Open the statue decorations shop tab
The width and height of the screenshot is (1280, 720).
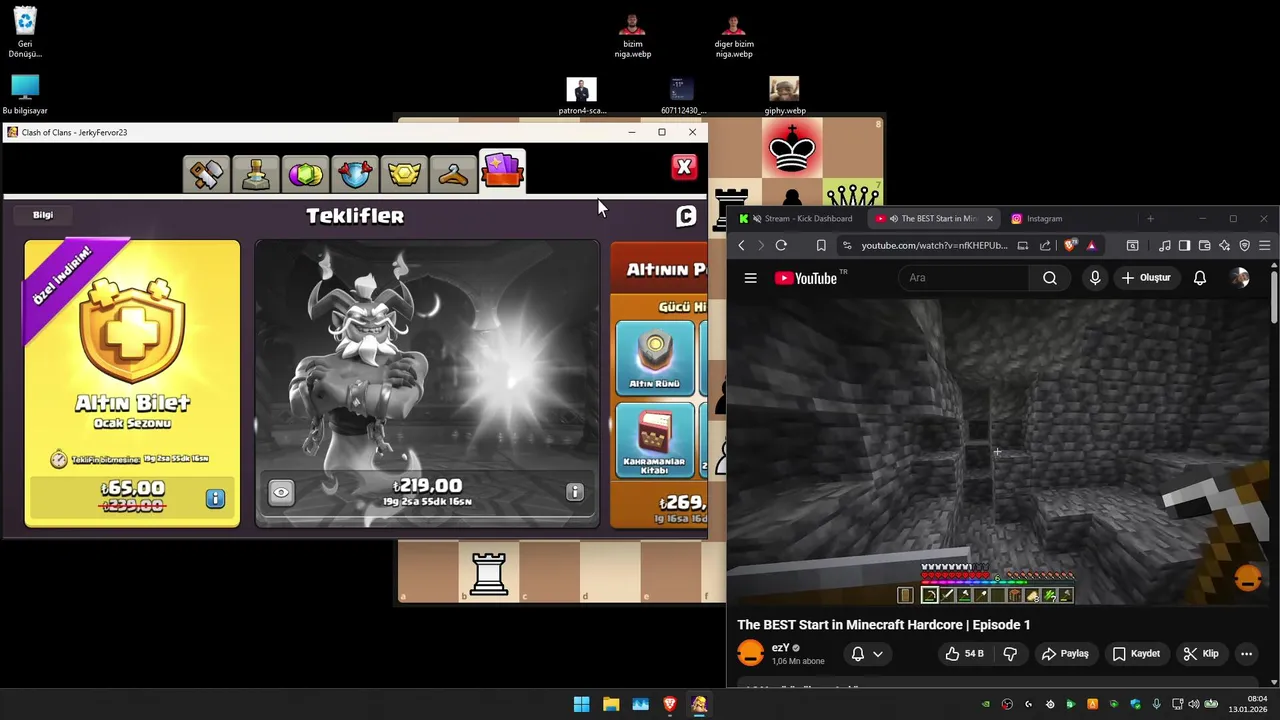[x=256, y=174]
